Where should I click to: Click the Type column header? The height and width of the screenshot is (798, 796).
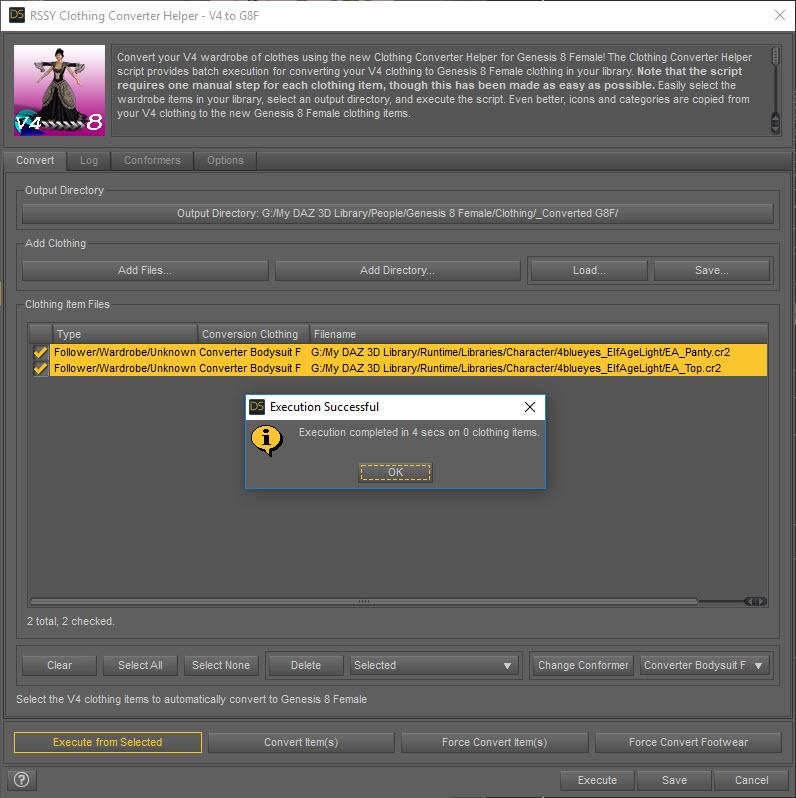pyautogui.click(x=125, y=334)
